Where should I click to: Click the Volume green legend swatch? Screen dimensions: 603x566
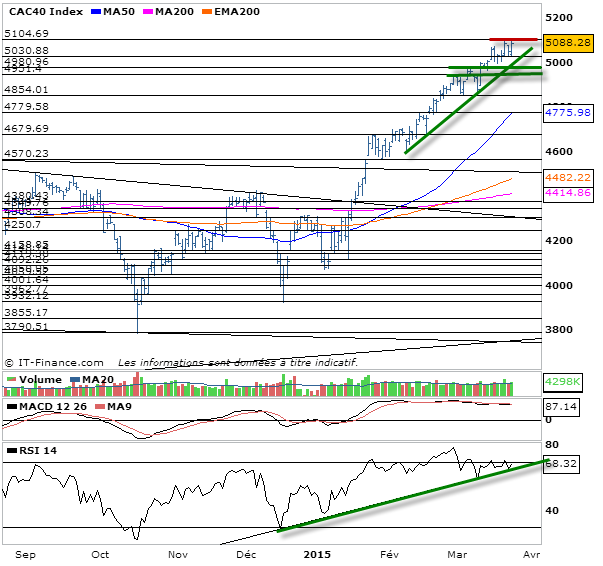click(12, 379)
